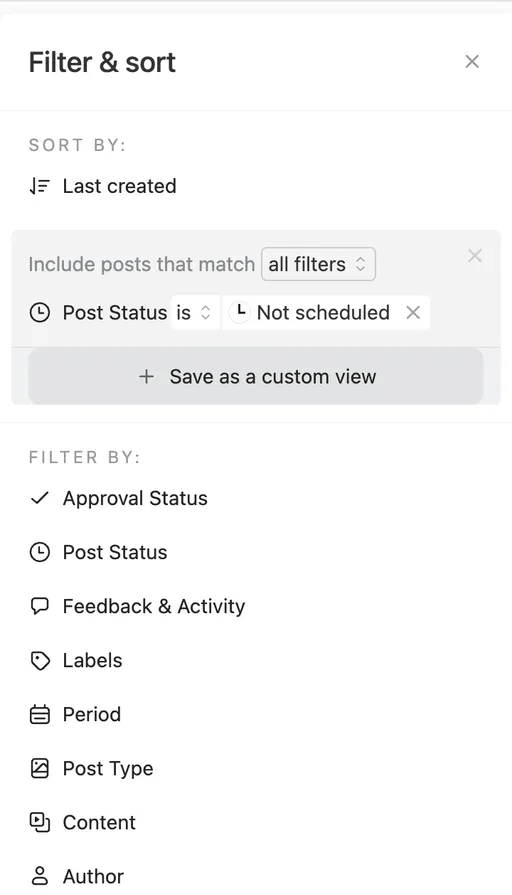The width and height of the screenshot is (512, 895).
Task: Click the tag icon for Labels
Action: point(39,660)
